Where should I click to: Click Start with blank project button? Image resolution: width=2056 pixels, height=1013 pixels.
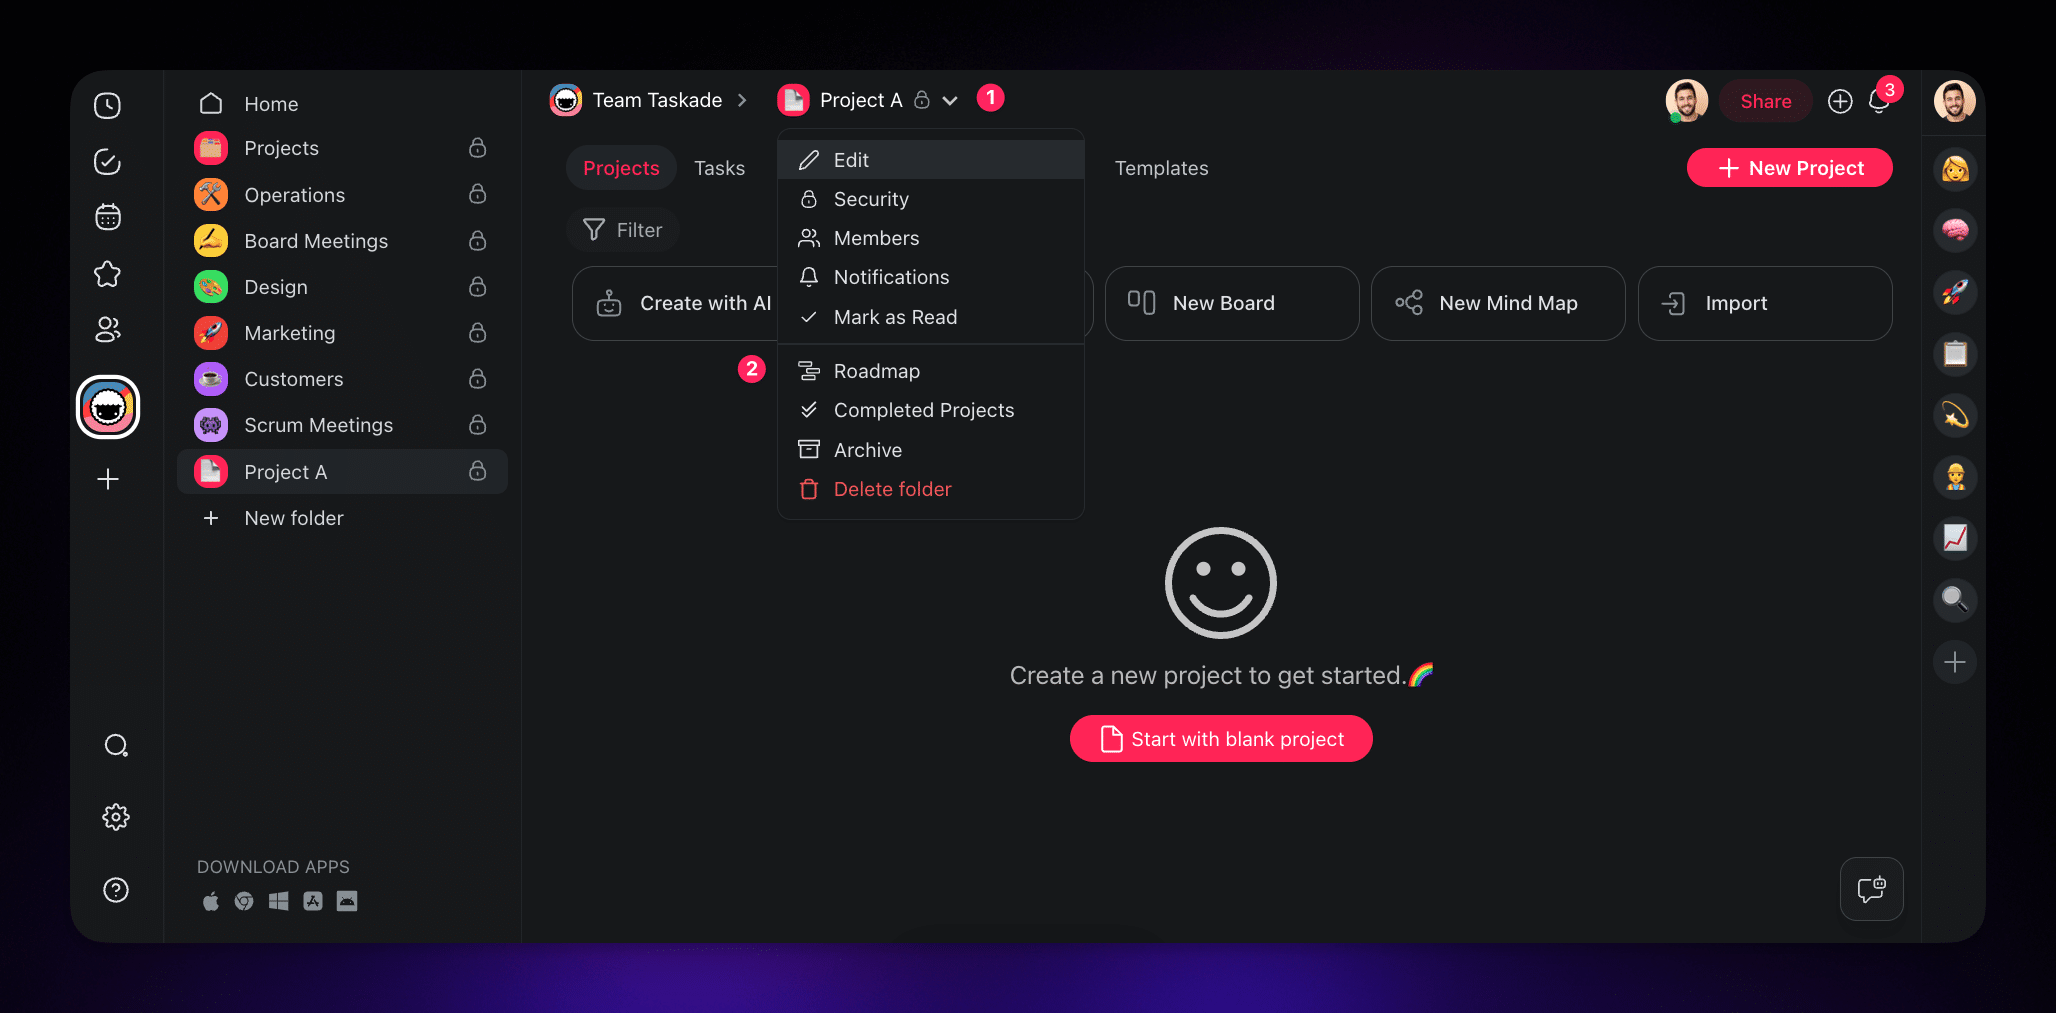pos(1220,739)
